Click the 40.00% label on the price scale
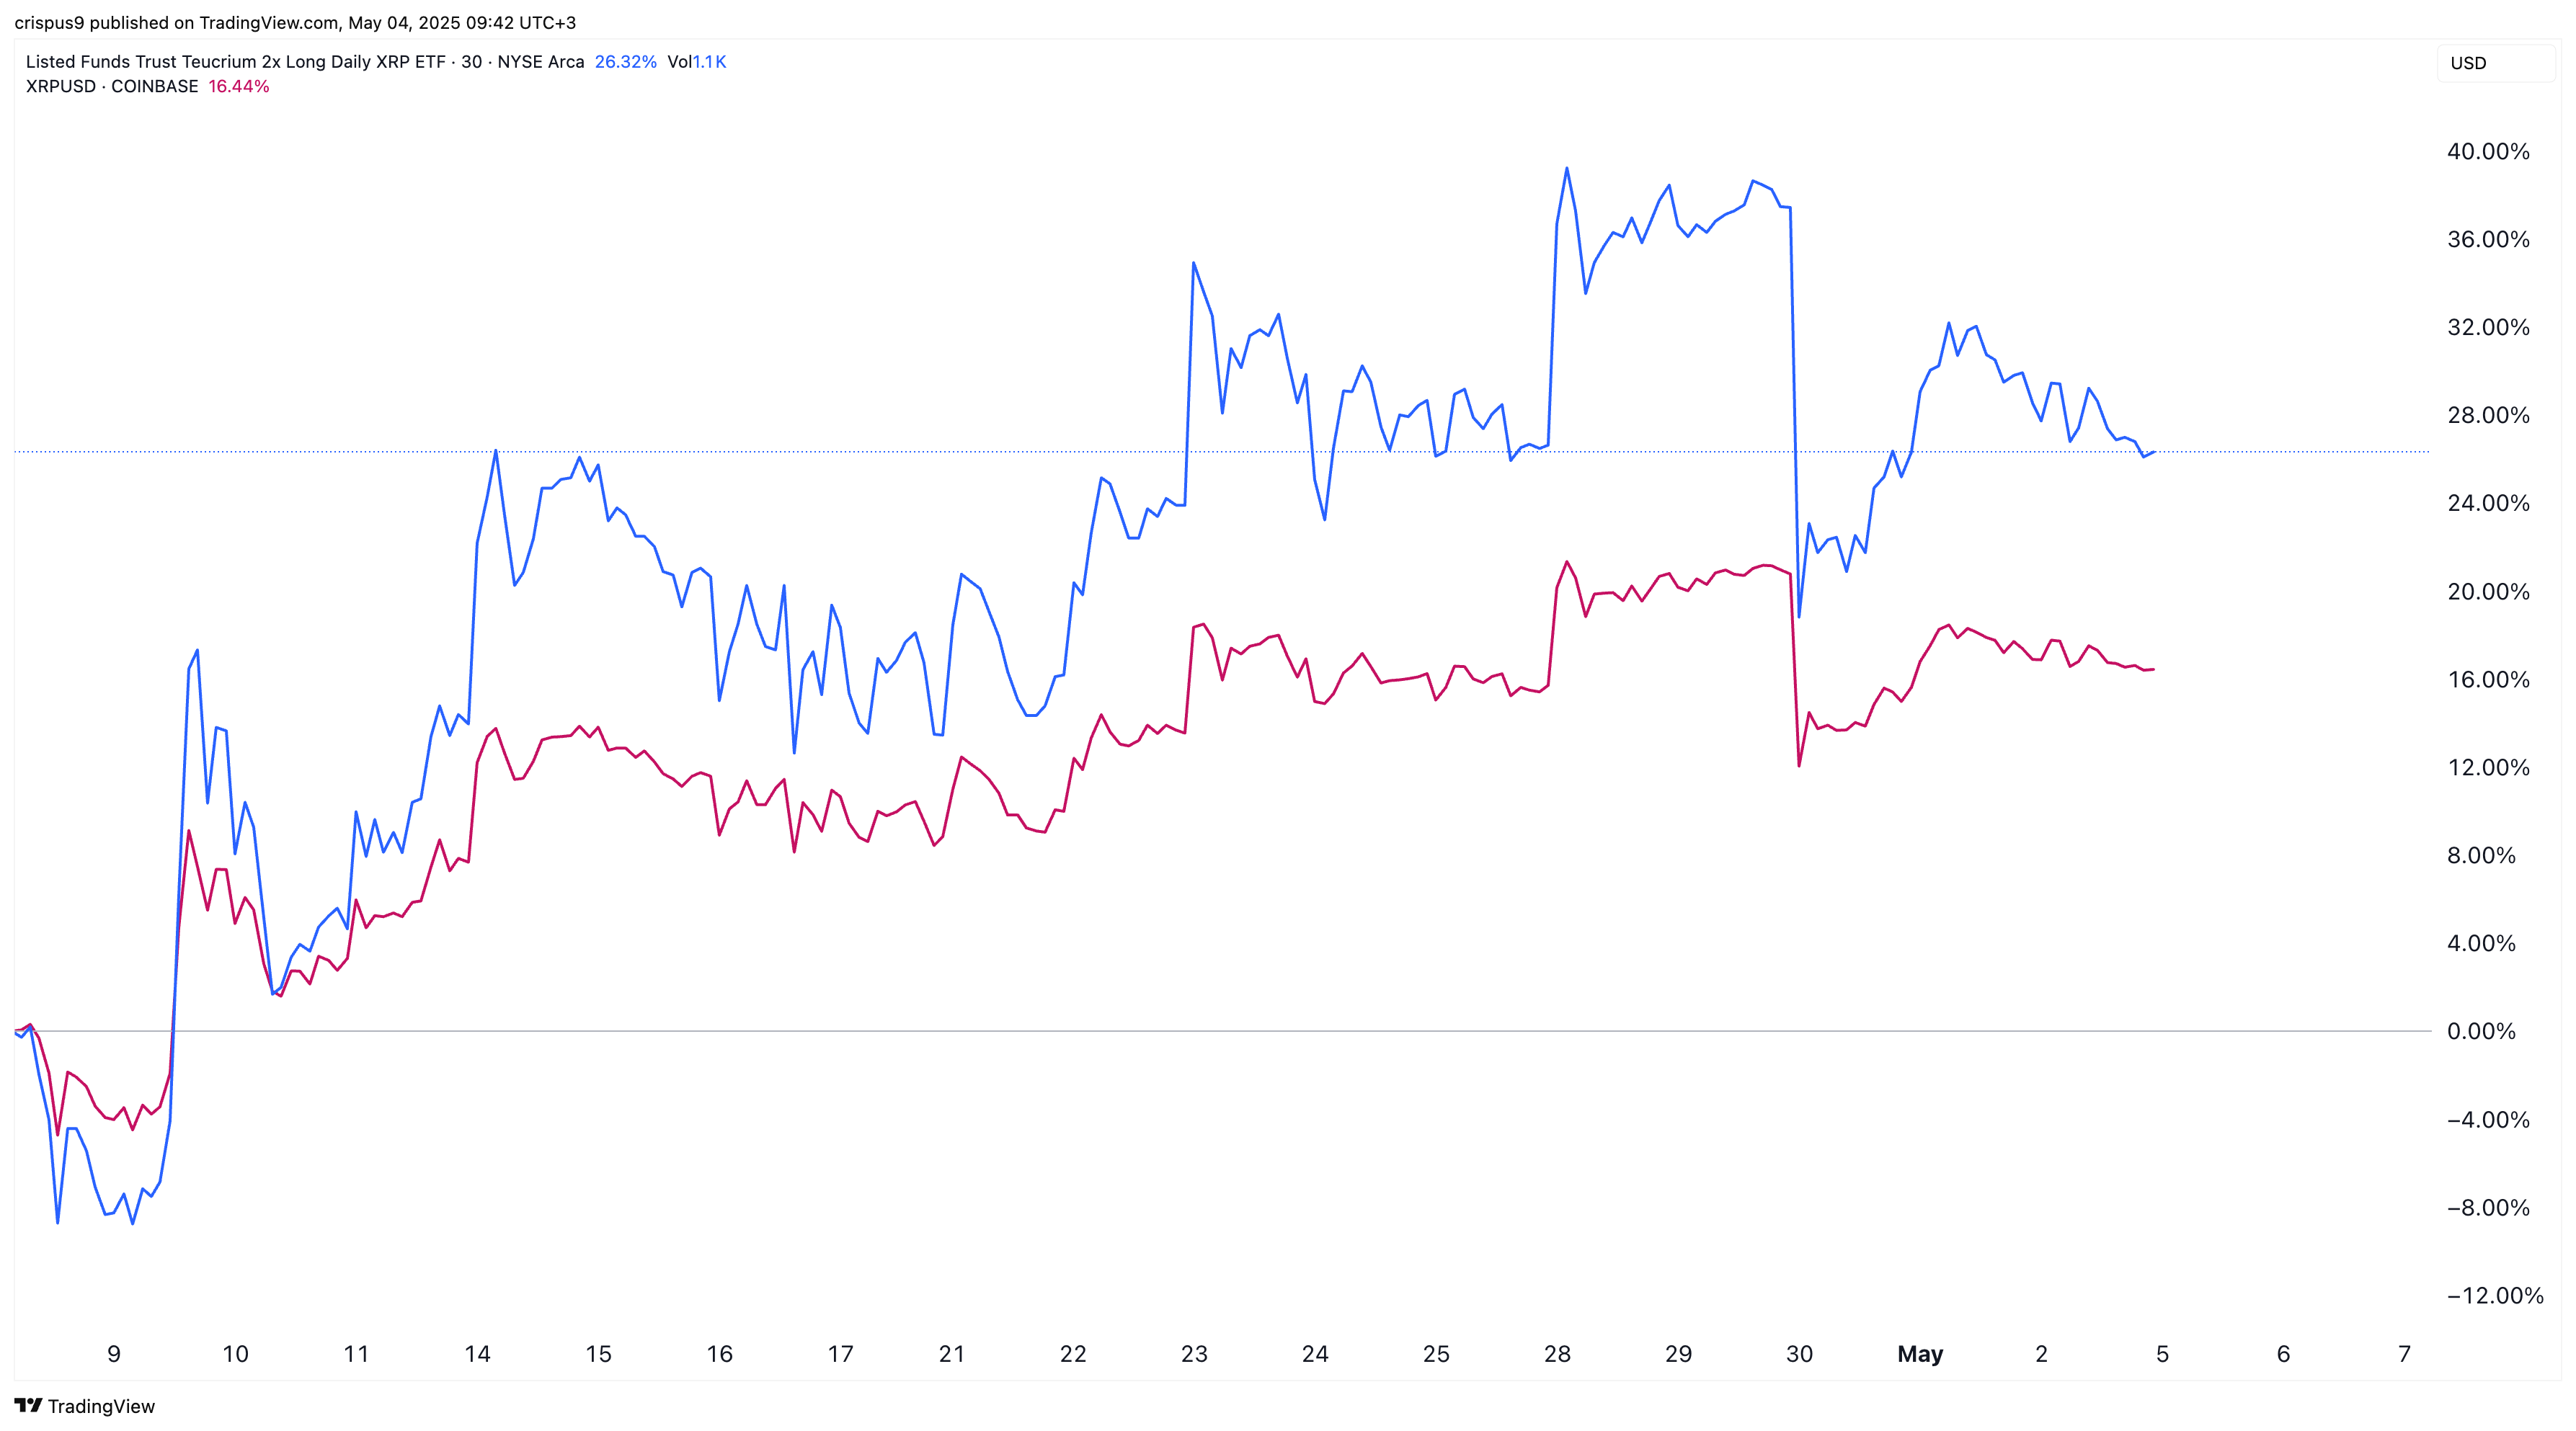The image size is (2576, 1431). coord(2488,152)
